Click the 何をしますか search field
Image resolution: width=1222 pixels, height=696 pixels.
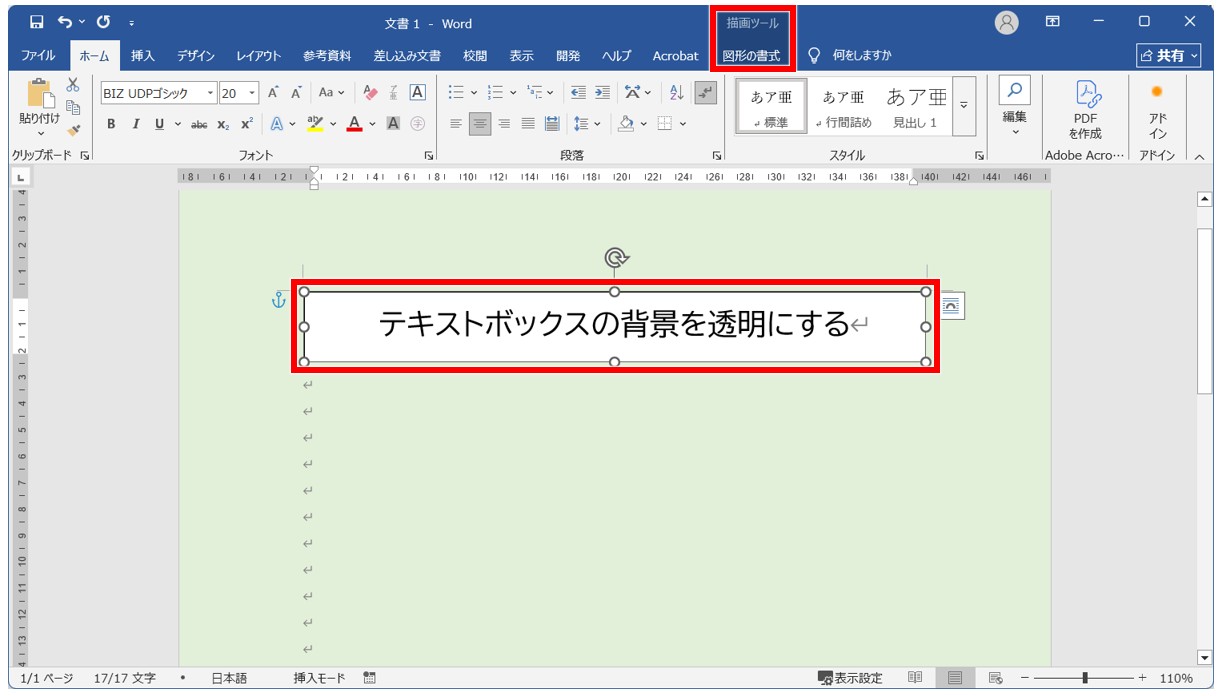(861, 56)
